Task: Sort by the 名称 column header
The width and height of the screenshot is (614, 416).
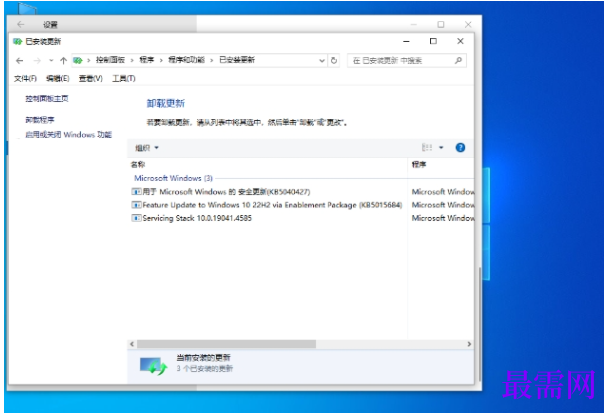Action: click(x=138, y=165)
